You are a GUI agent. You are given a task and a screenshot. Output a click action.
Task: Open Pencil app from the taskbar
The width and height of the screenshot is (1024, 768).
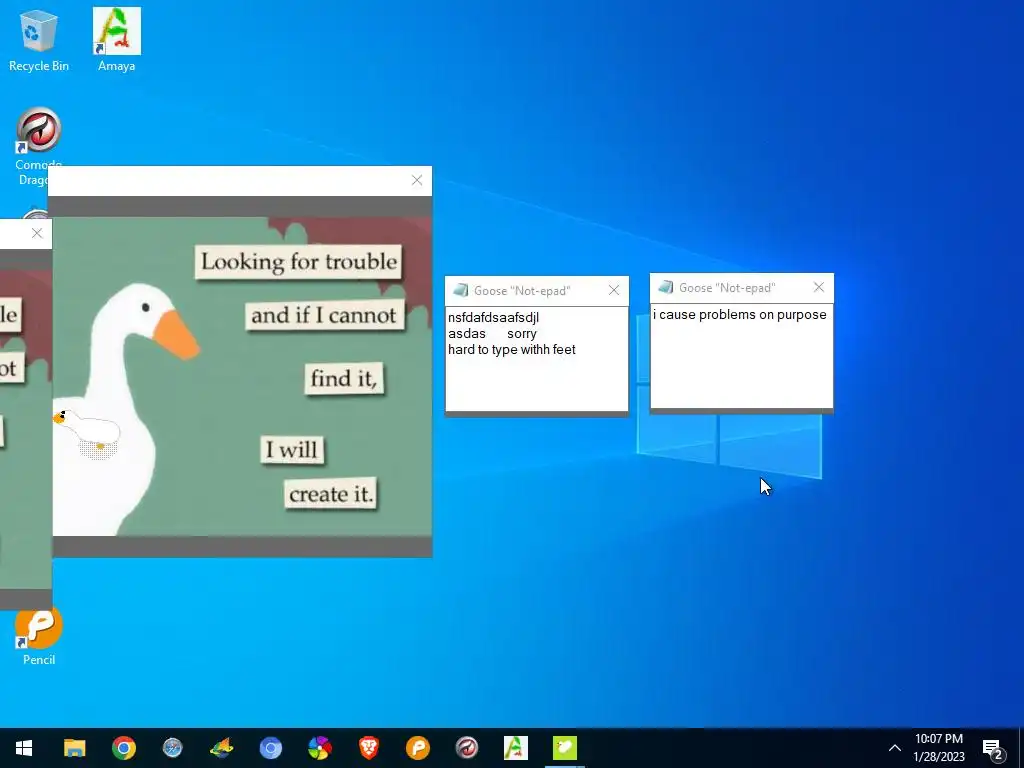(x=417, y=748)
